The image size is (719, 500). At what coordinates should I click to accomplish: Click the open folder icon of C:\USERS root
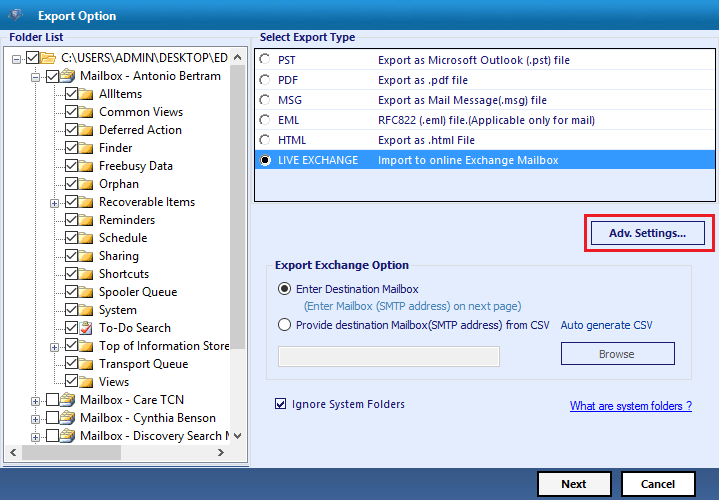(x=48, y=58)
